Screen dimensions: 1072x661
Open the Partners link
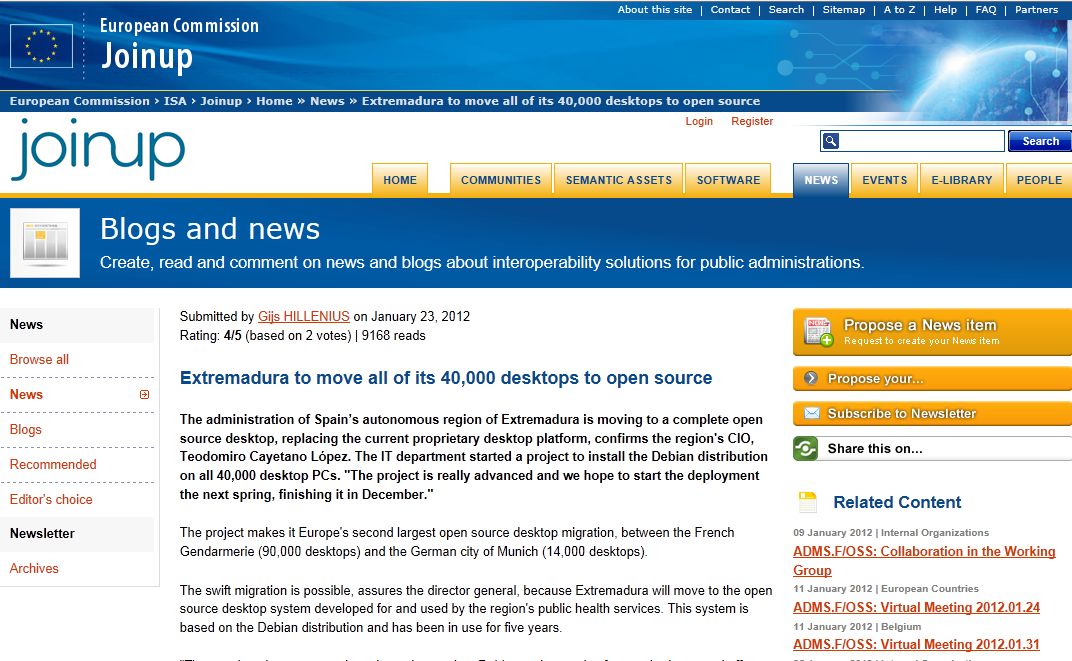(x=1036, y=10)
